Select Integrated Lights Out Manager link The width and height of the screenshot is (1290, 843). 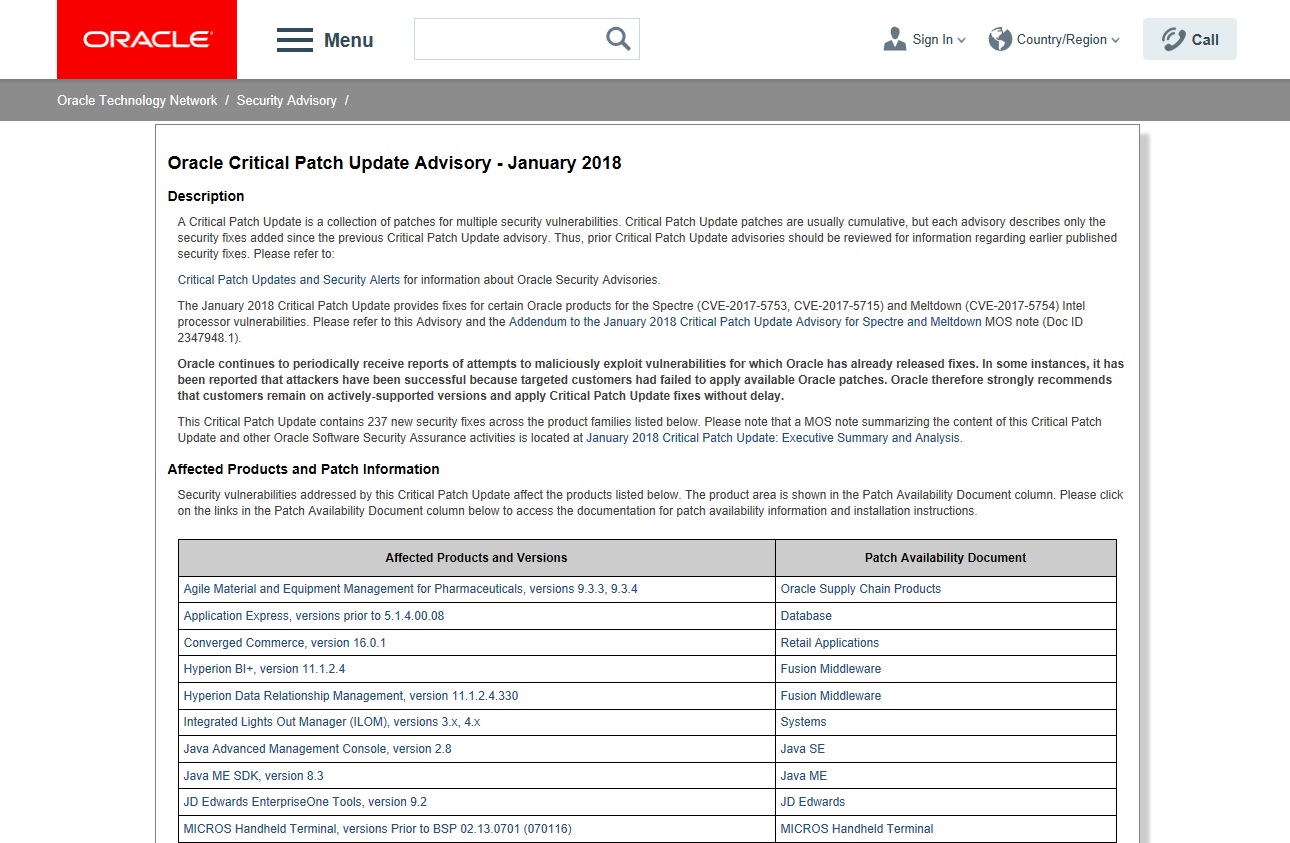coord(338,722)
